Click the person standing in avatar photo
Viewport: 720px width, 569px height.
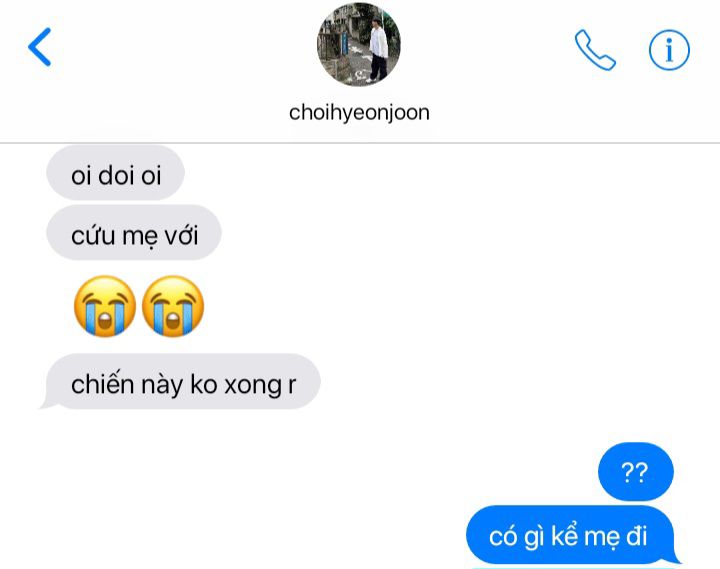coord(378,50)
